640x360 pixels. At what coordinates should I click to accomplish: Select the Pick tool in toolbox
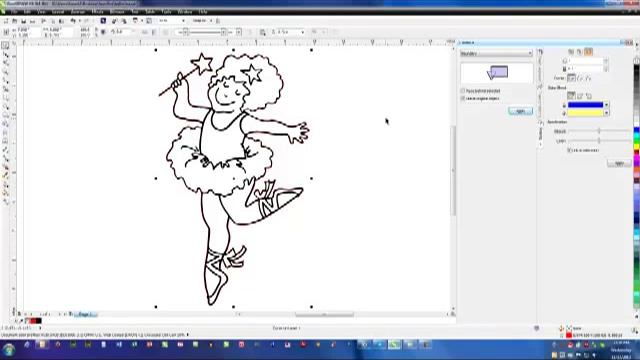[5, 46]
